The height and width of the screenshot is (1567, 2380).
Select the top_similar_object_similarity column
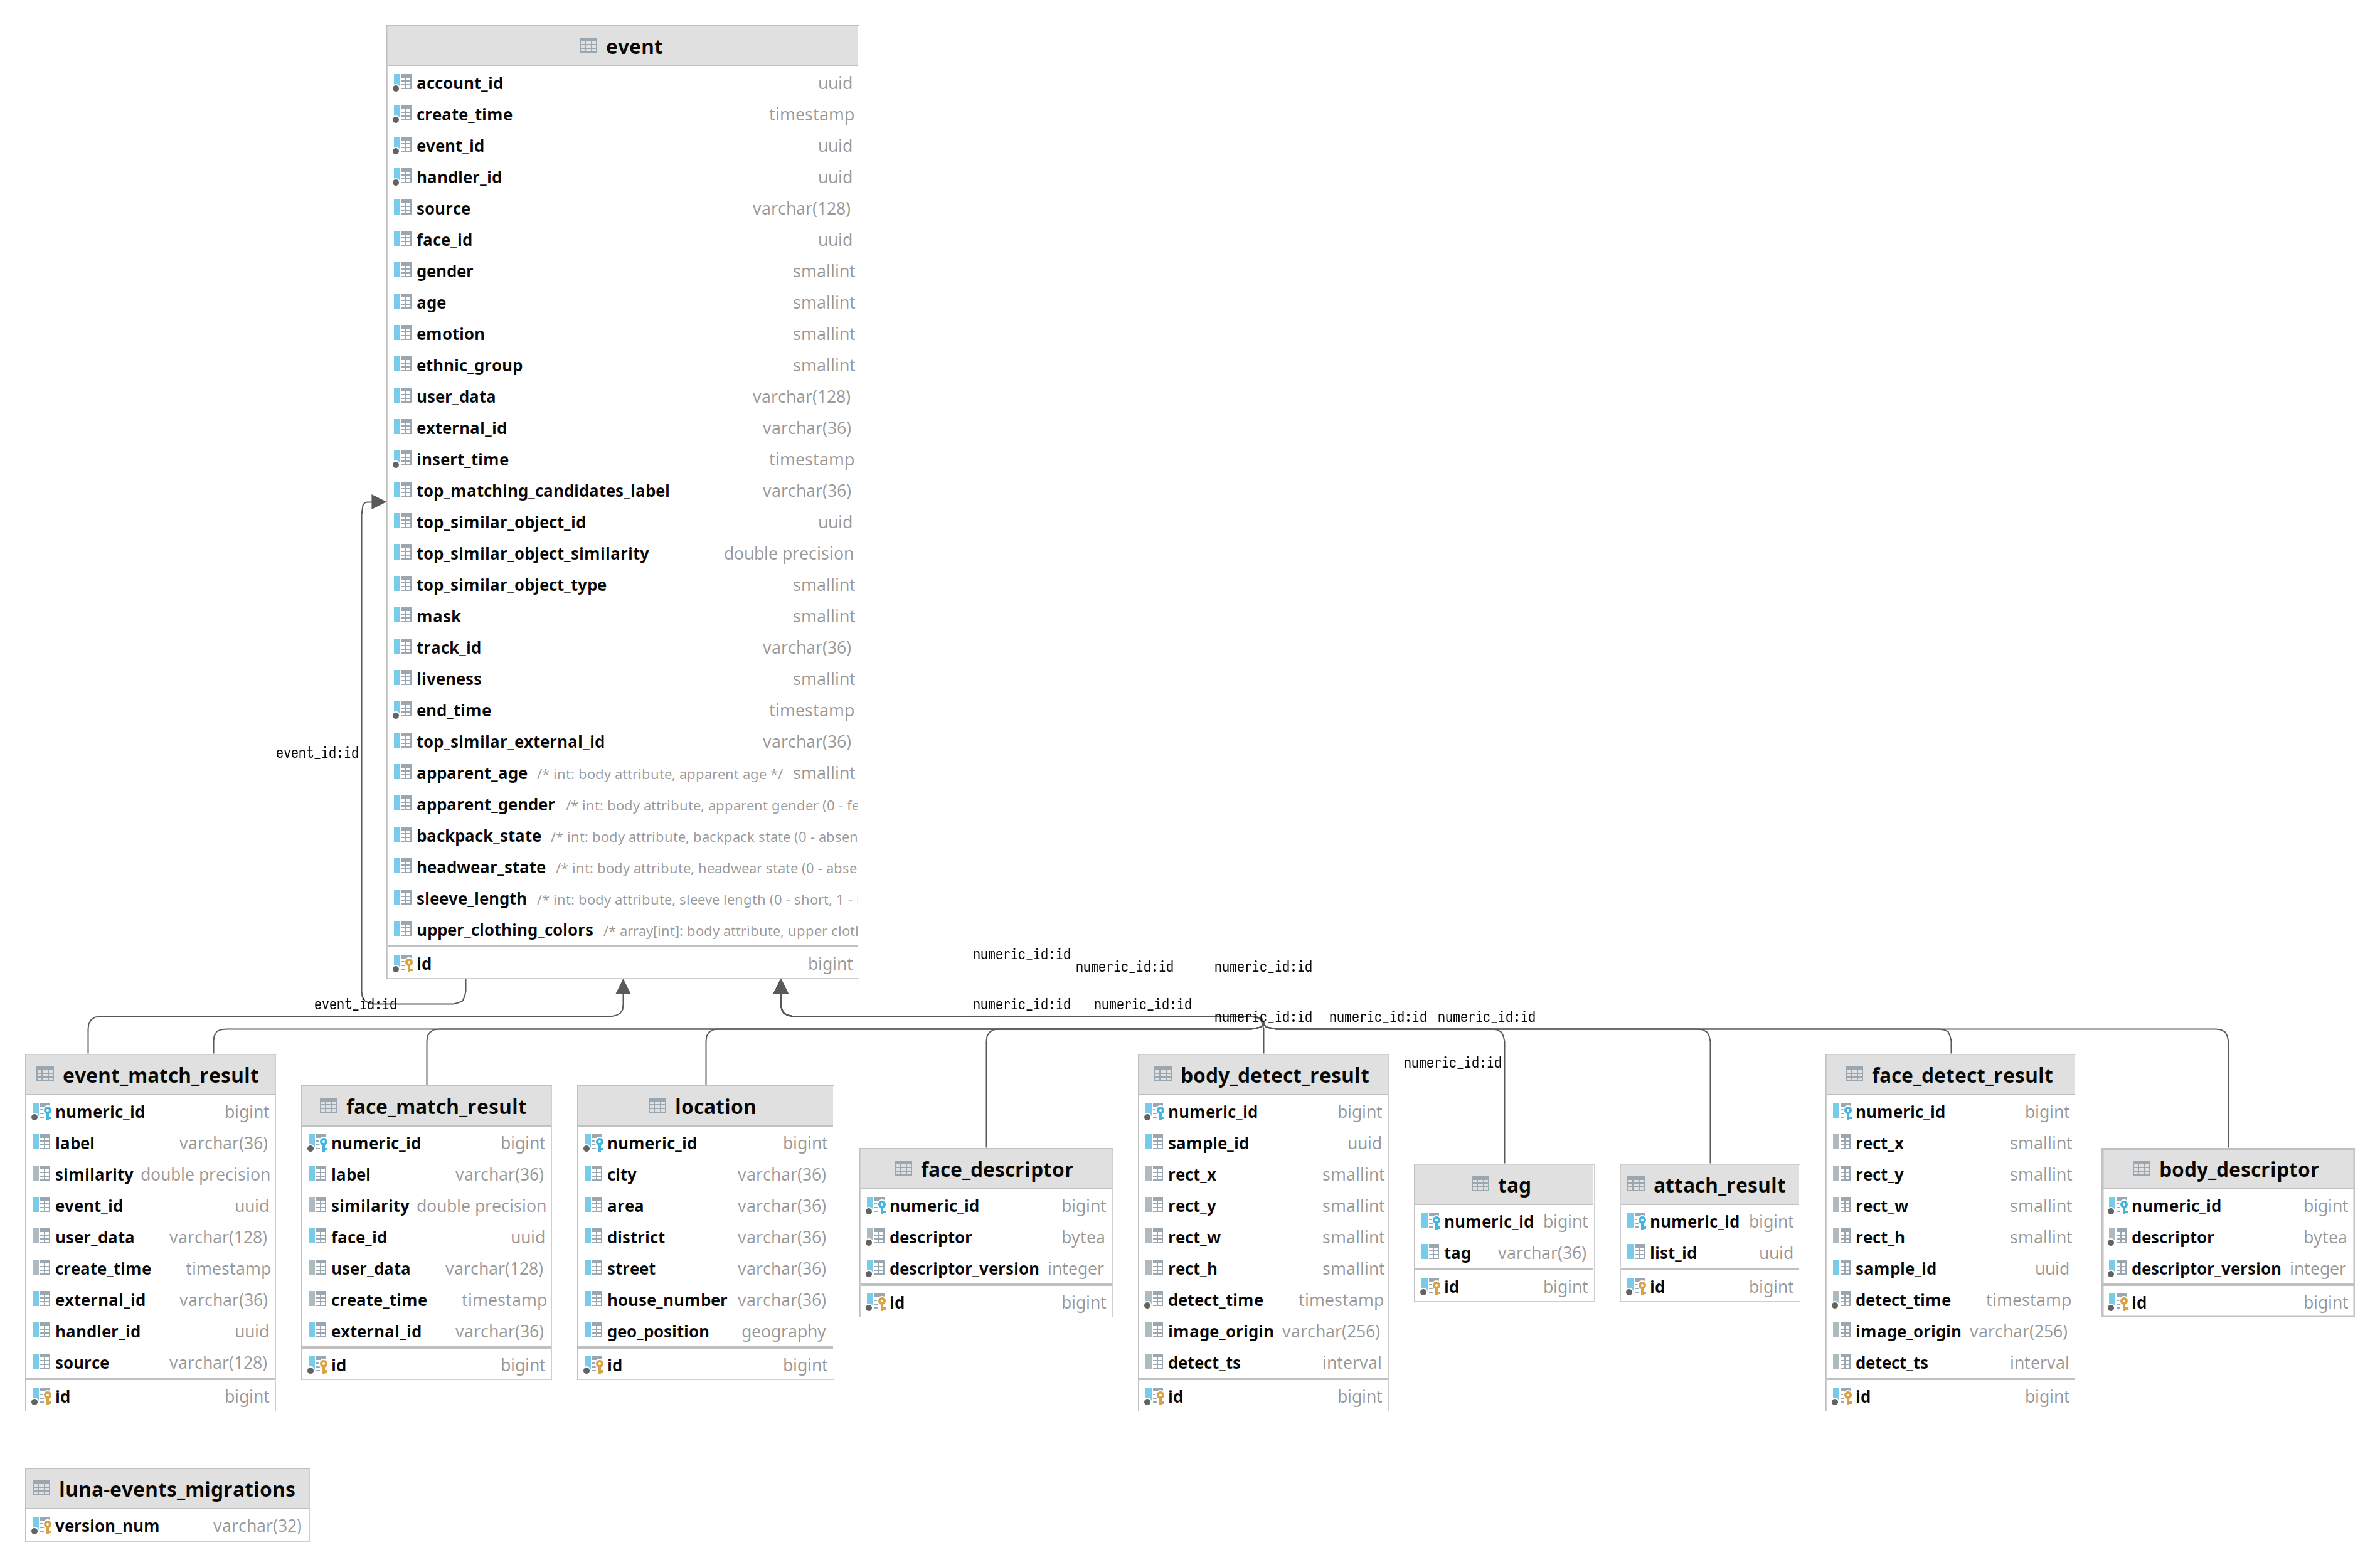pyautogui.click(x=623, y=554)
